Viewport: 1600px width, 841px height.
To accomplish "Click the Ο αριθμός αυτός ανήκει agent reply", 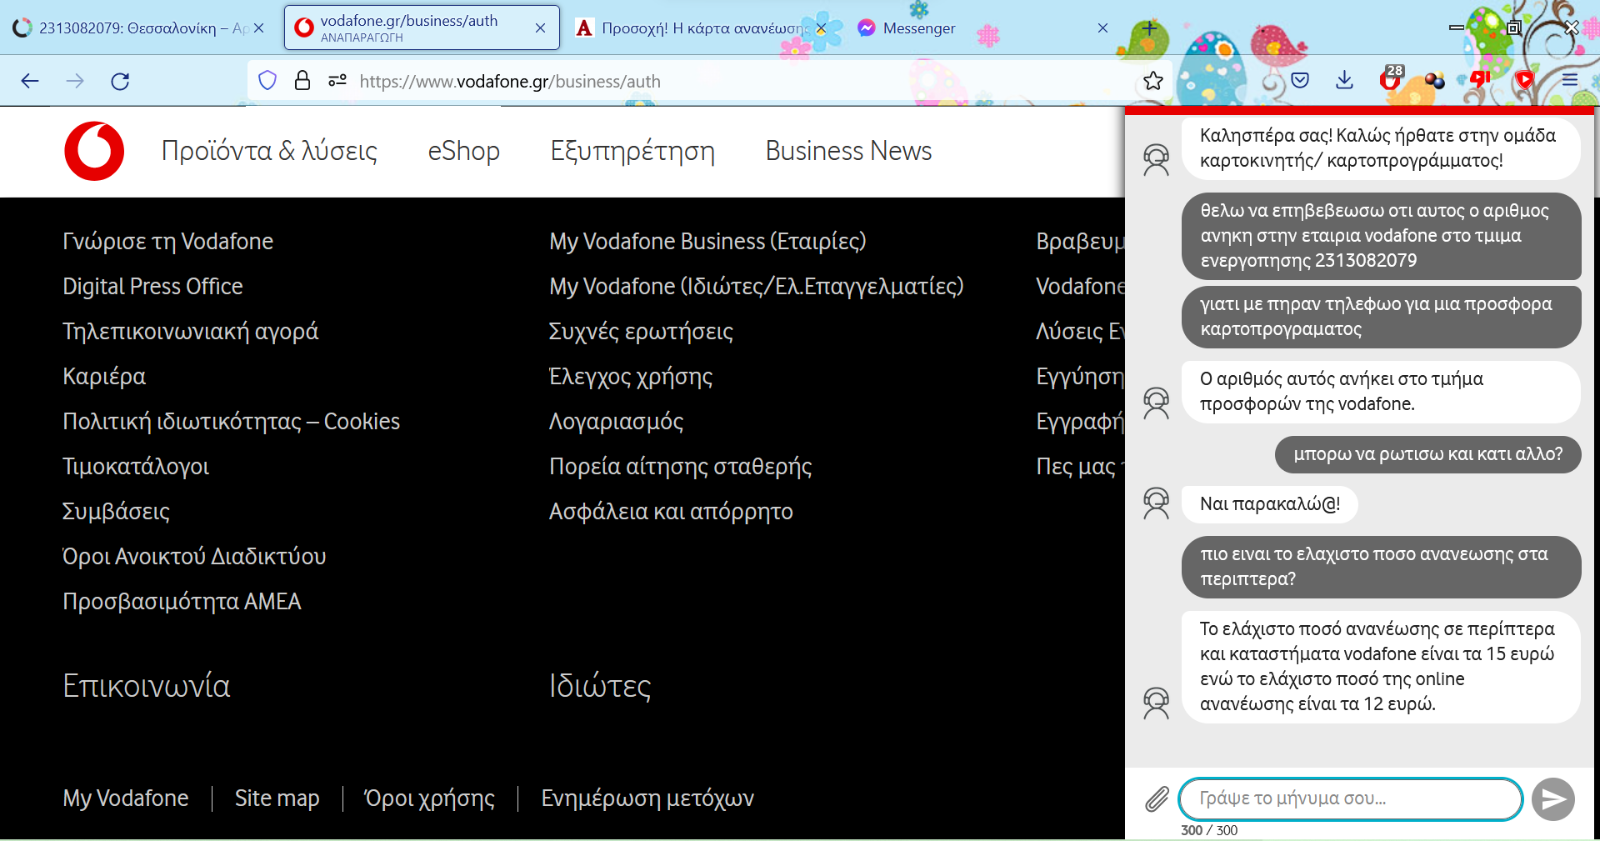I will point(1380,391).
